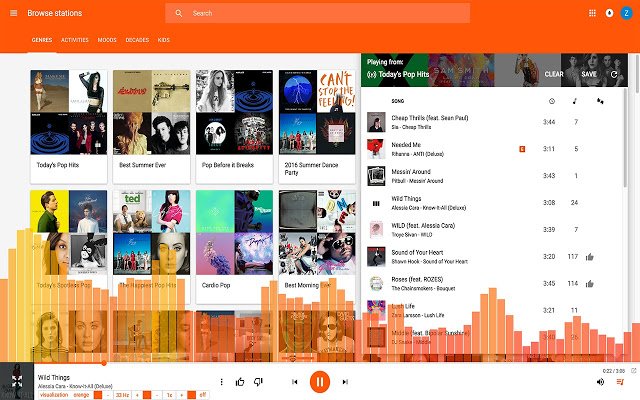
Task: Skip to the next track
Action: (x=345, y=382)
